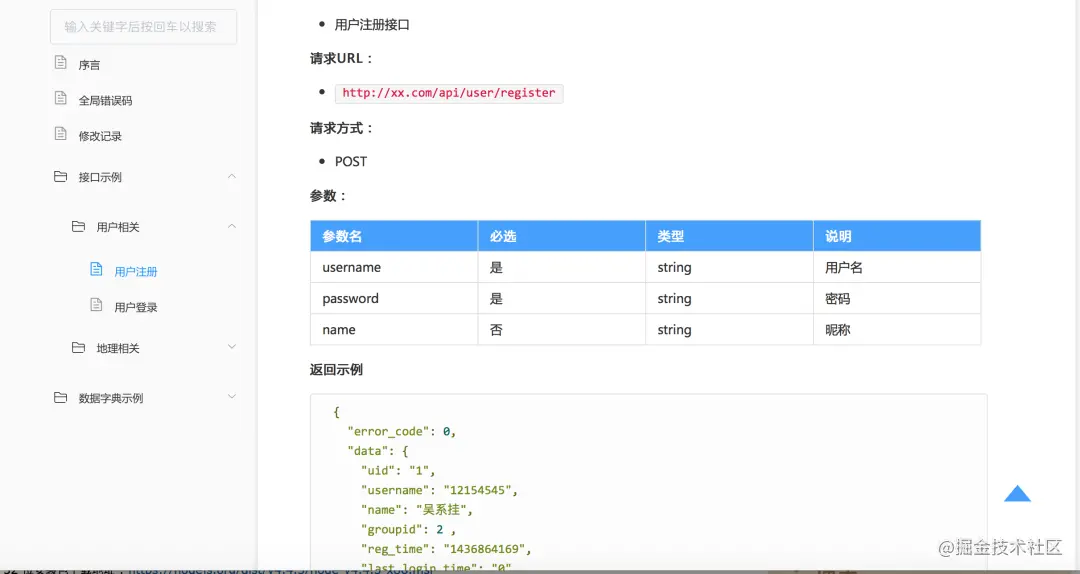1080x574 pixels.
Task: Click the "username": "12154545" JSON line
Action: pos(439,490)
